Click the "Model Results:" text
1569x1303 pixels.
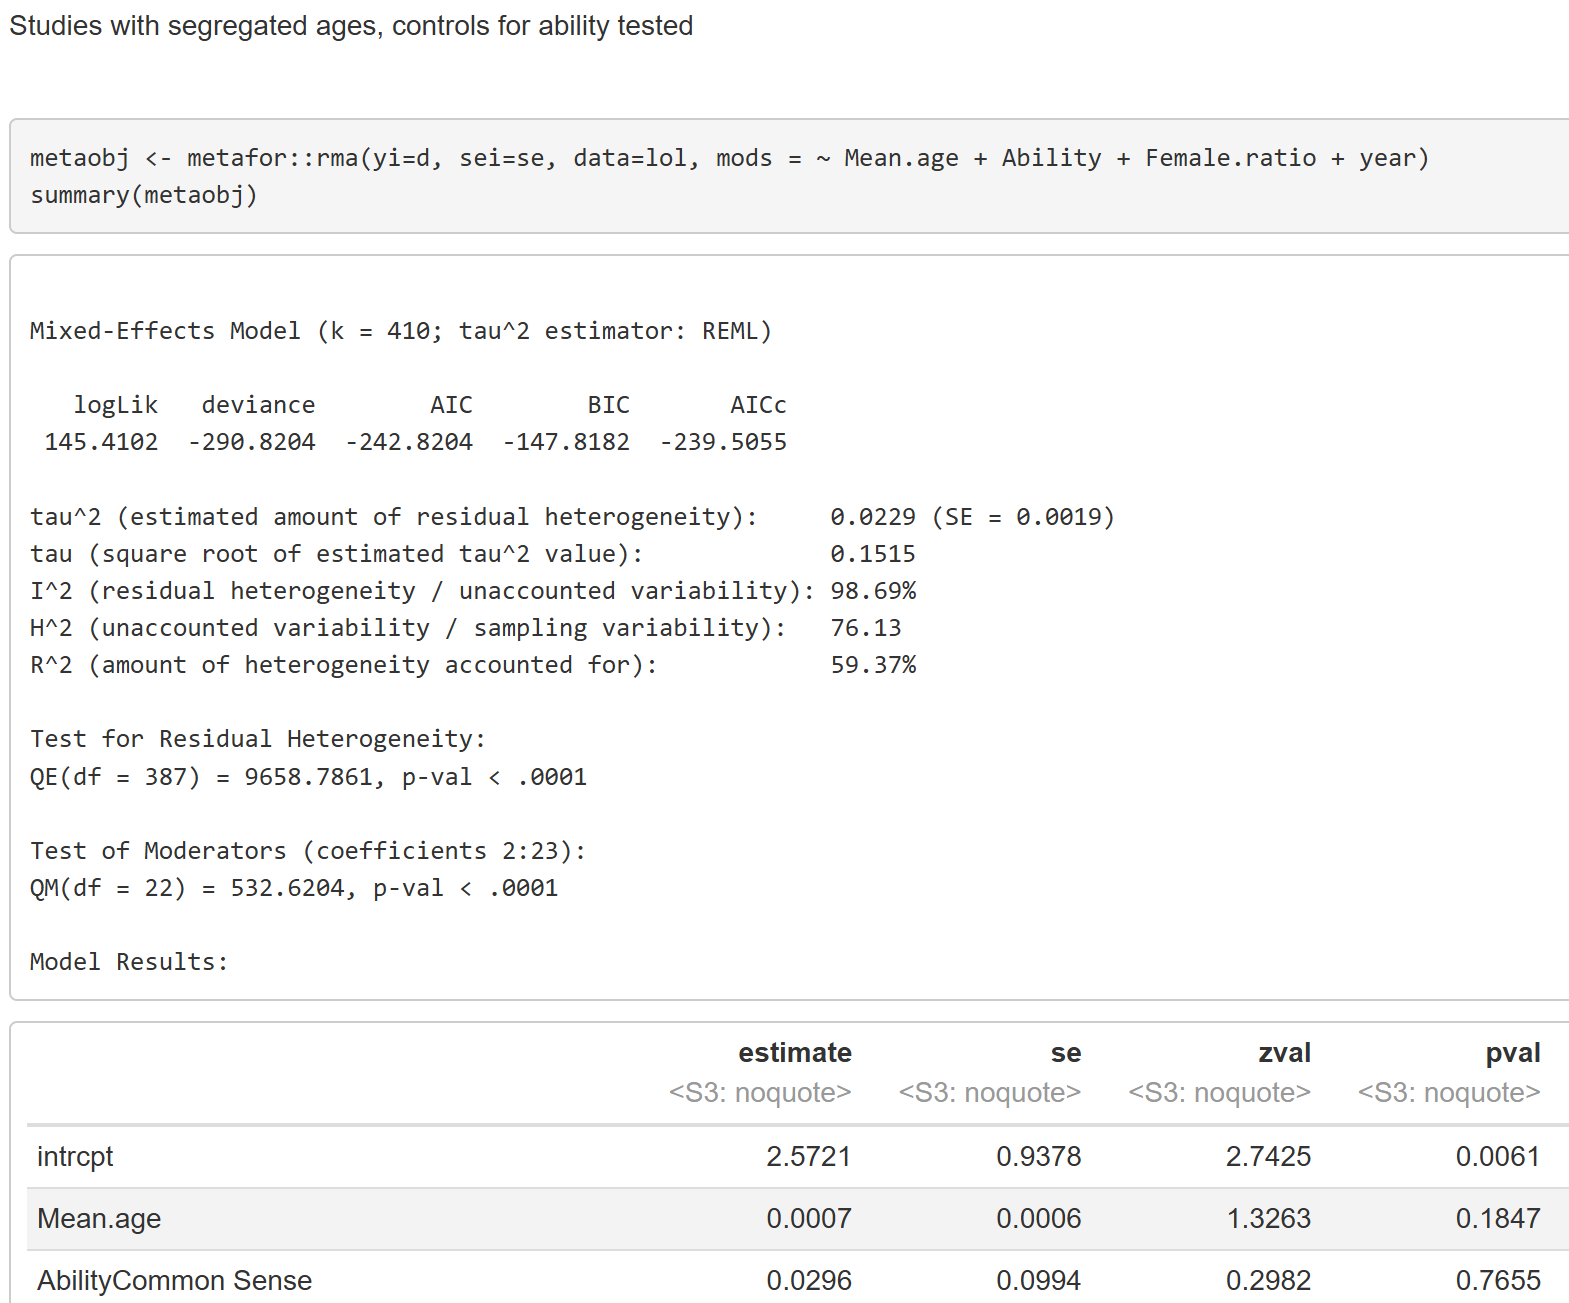[129, 962]
